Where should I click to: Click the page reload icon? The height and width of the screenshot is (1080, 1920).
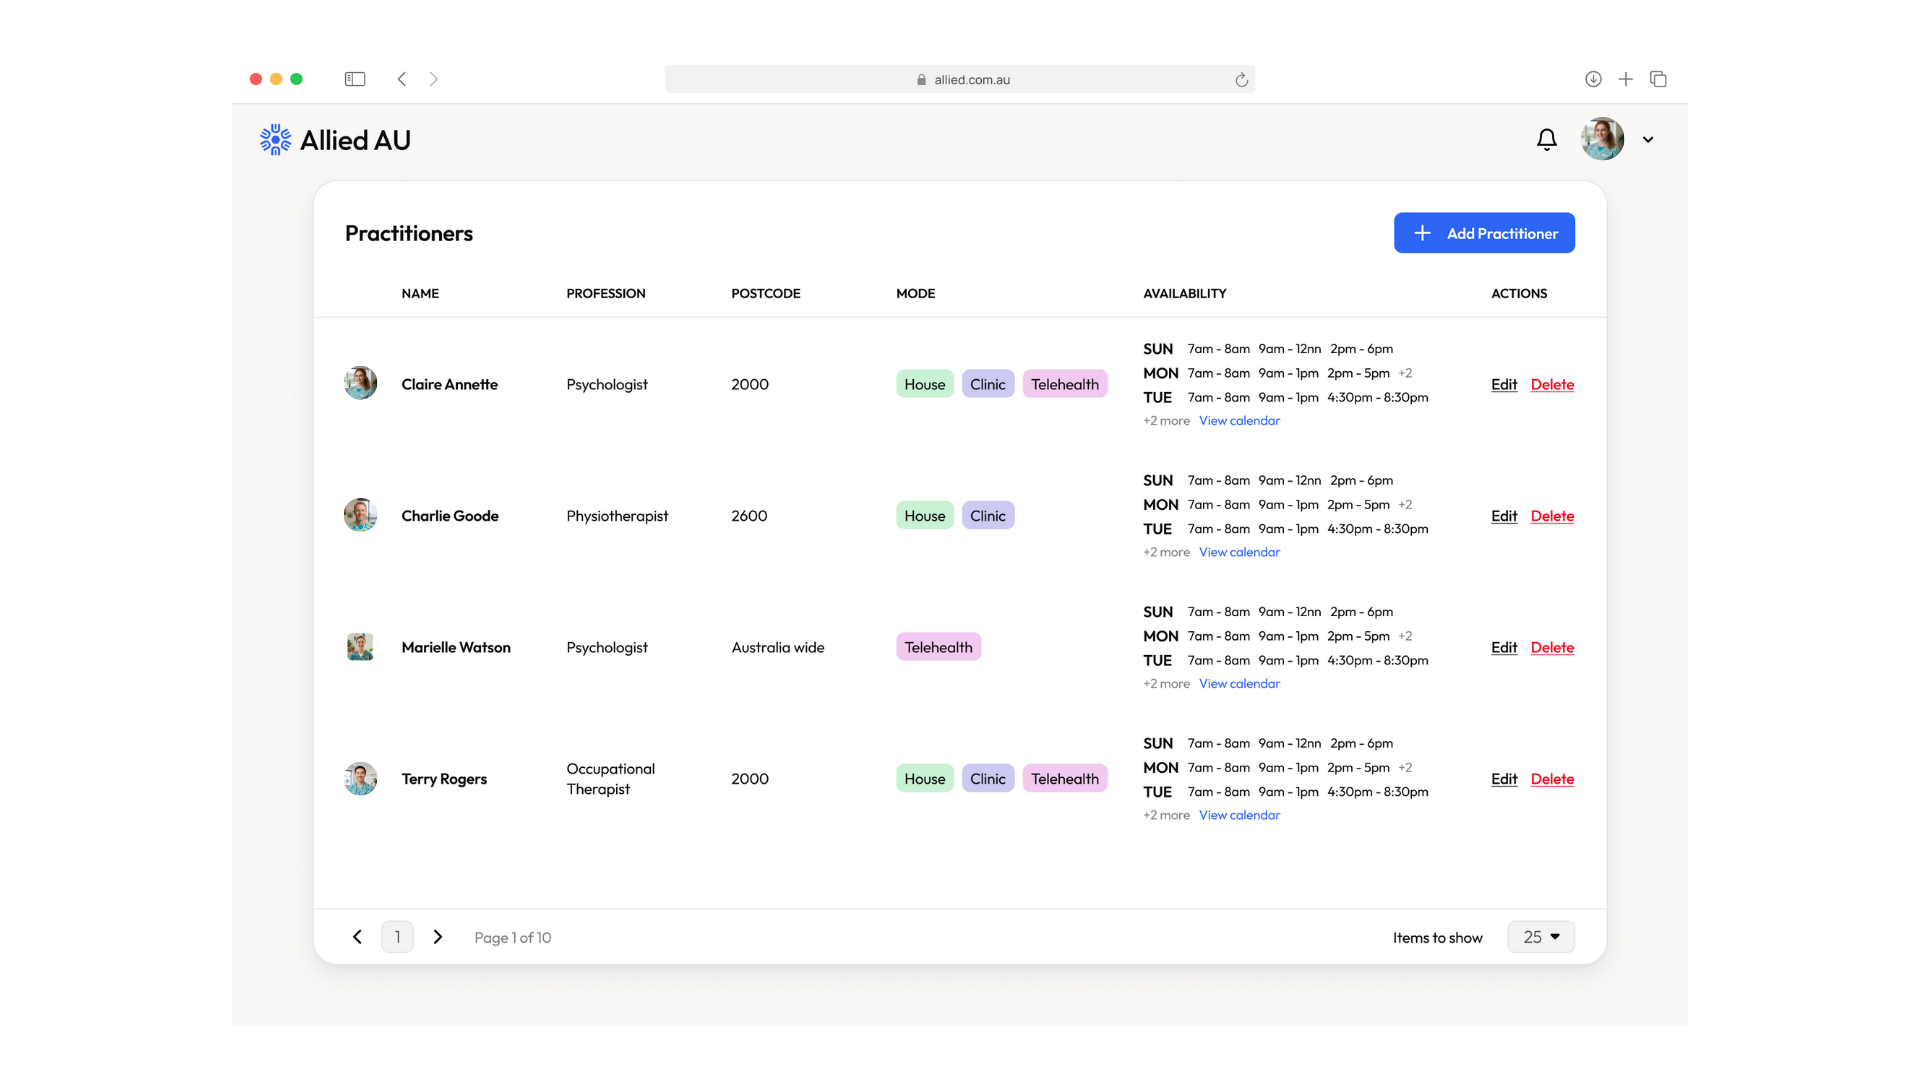point(1241,79)
